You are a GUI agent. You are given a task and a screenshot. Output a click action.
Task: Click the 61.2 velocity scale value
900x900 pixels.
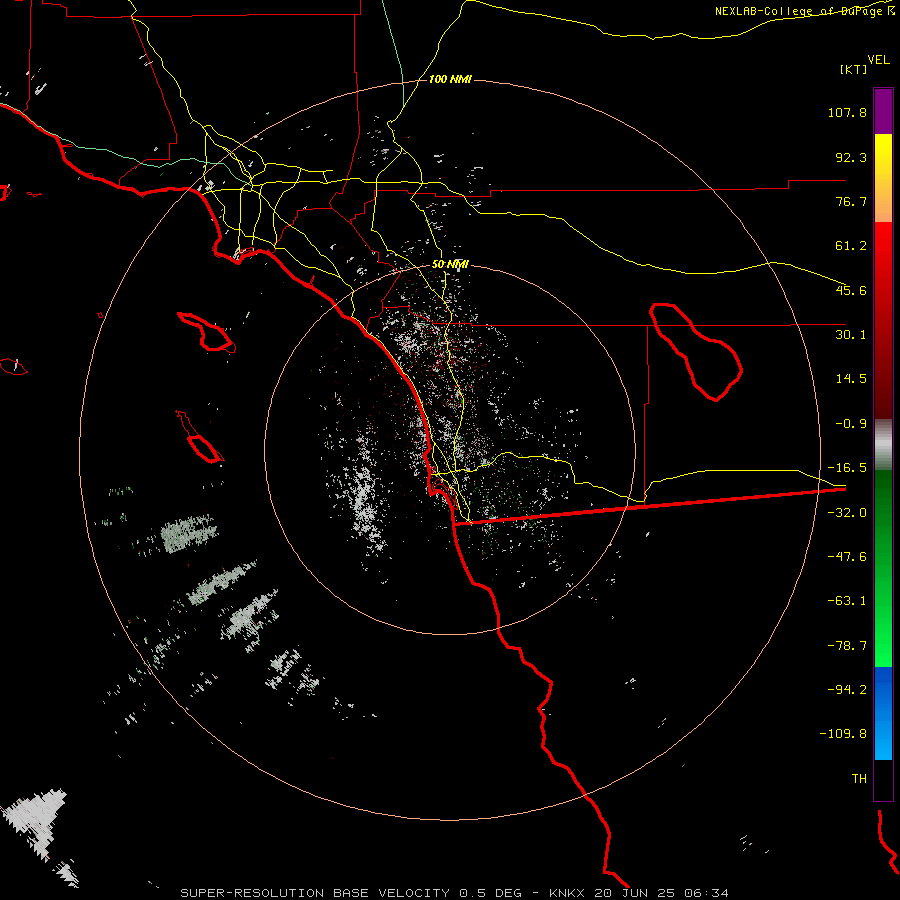(x=851, y=246)
